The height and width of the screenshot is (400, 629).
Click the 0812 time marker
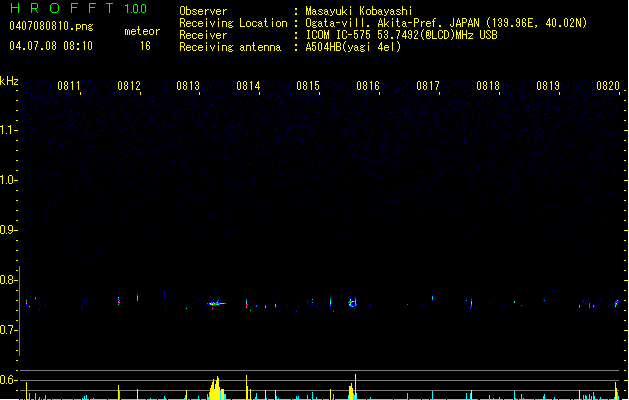coord(129,85)
